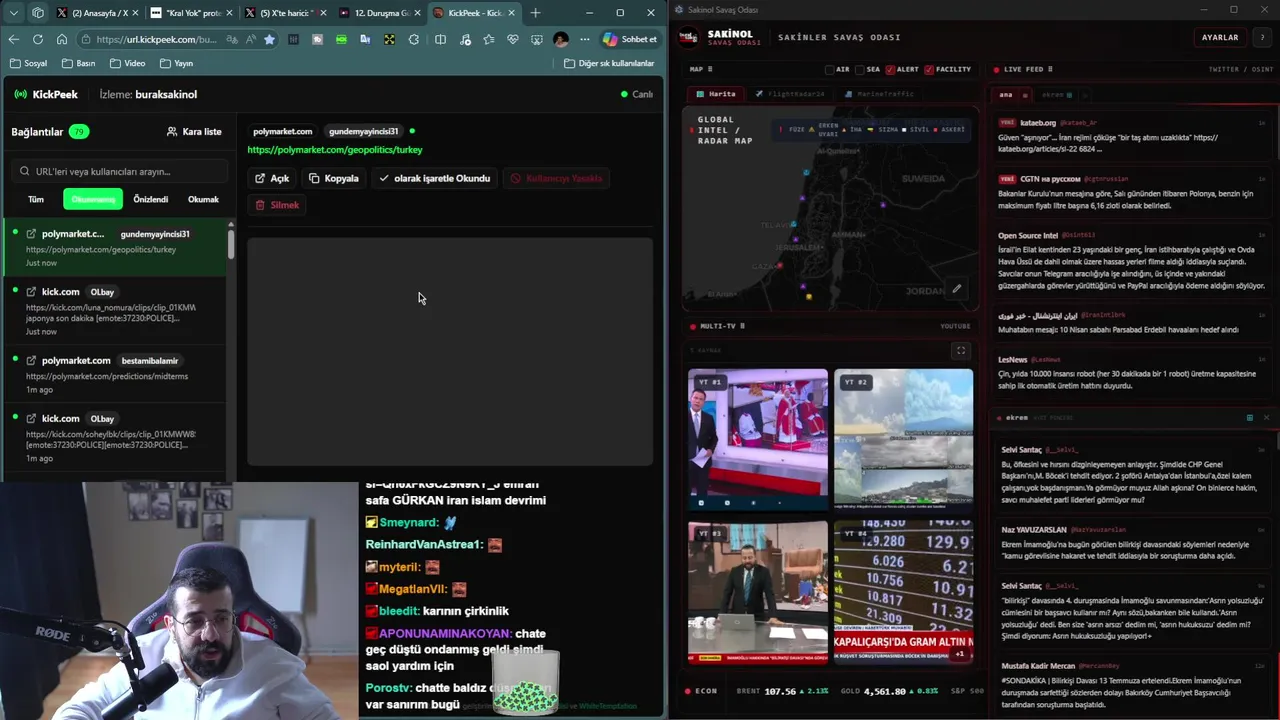Click the browser refresh icon

pyautogui.click(x=38, y=39)
